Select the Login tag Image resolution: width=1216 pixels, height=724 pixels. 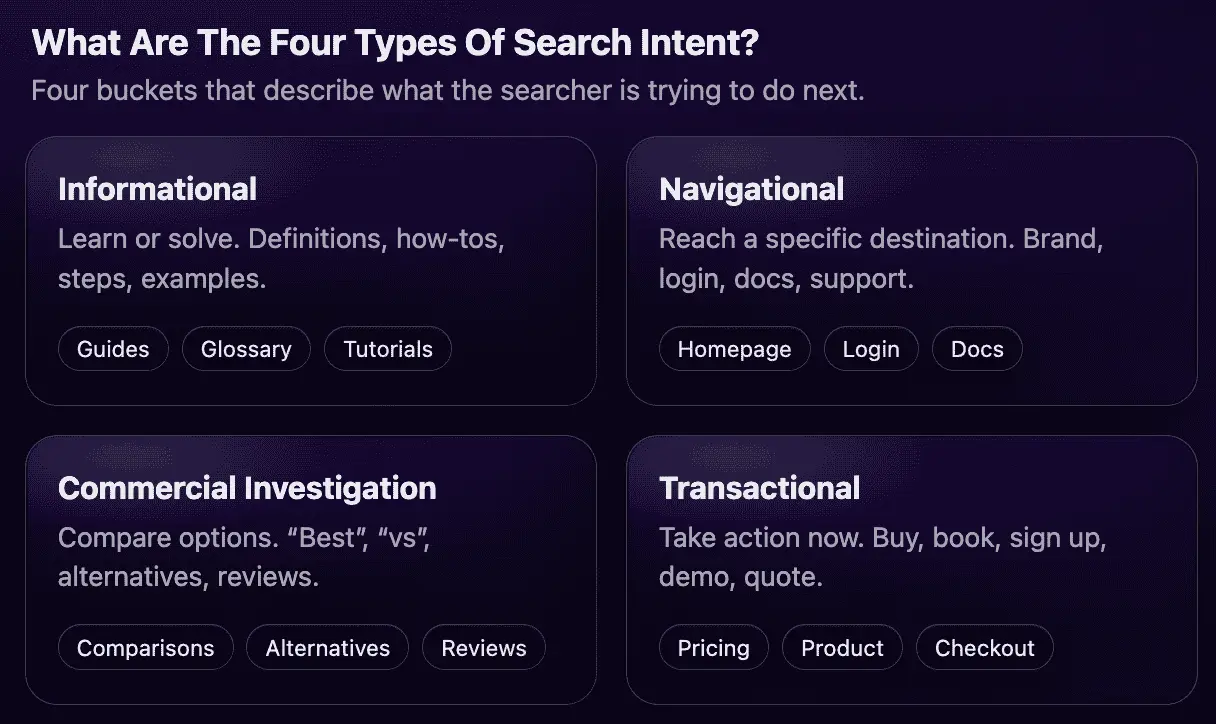[x=871, y=349]
